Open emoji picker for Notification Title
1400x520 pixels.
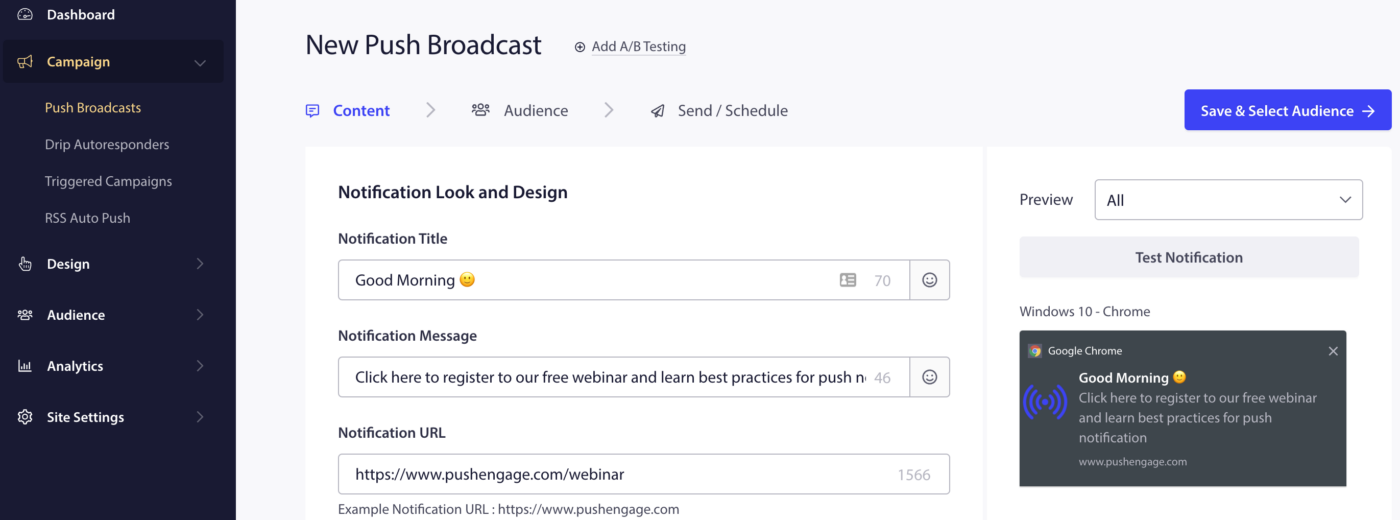929,280
